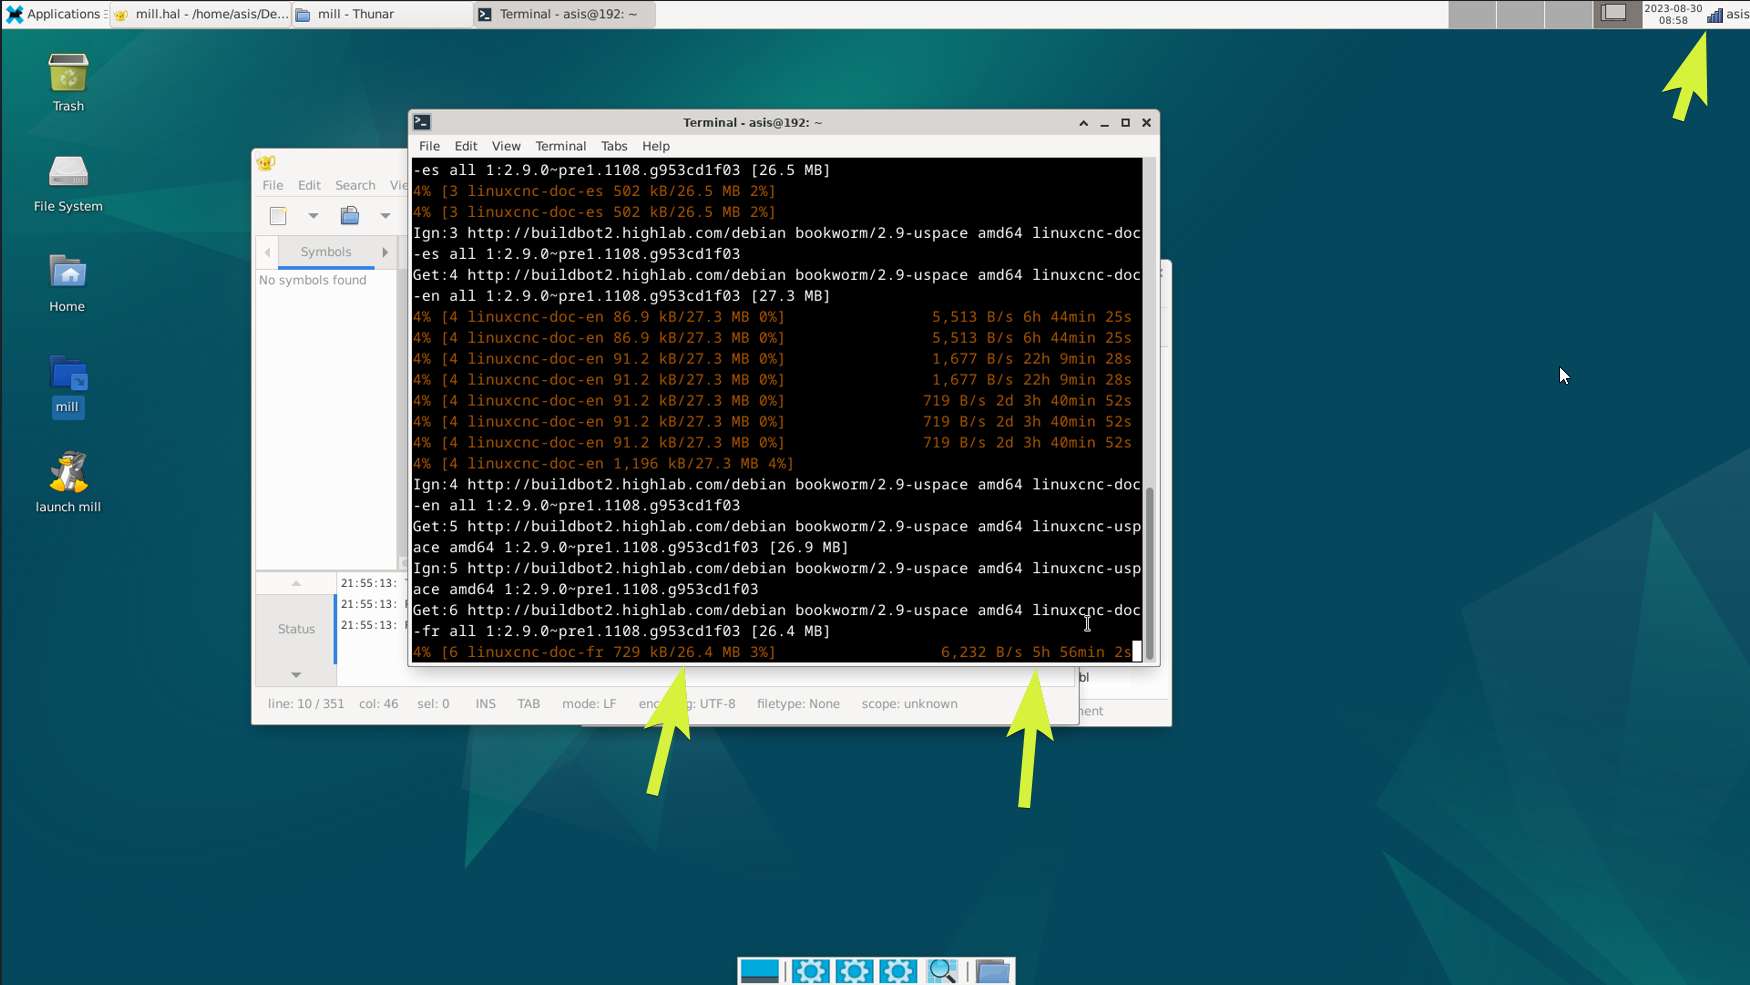Click the Terminal window title bar text
The width and height of the screenshot is (1750, 985).
pyautogui.click(x=752, y=122)
